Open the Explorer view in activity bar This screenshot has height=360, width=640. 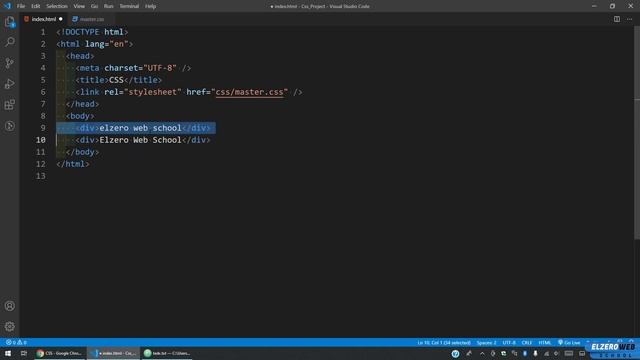pyautogui.click(x=10, y=22)
